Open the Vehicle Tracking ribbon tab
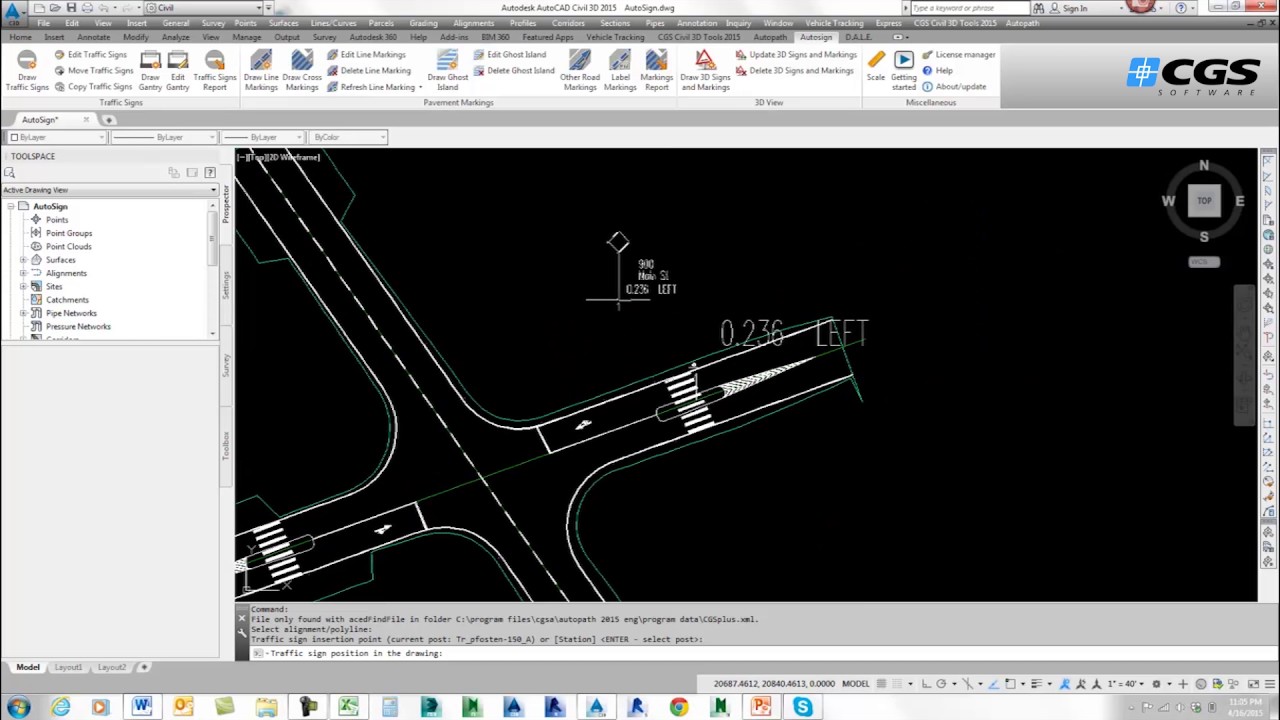Image resolution: width=1280 pixels, height=720 pixels. pos(615,37)
